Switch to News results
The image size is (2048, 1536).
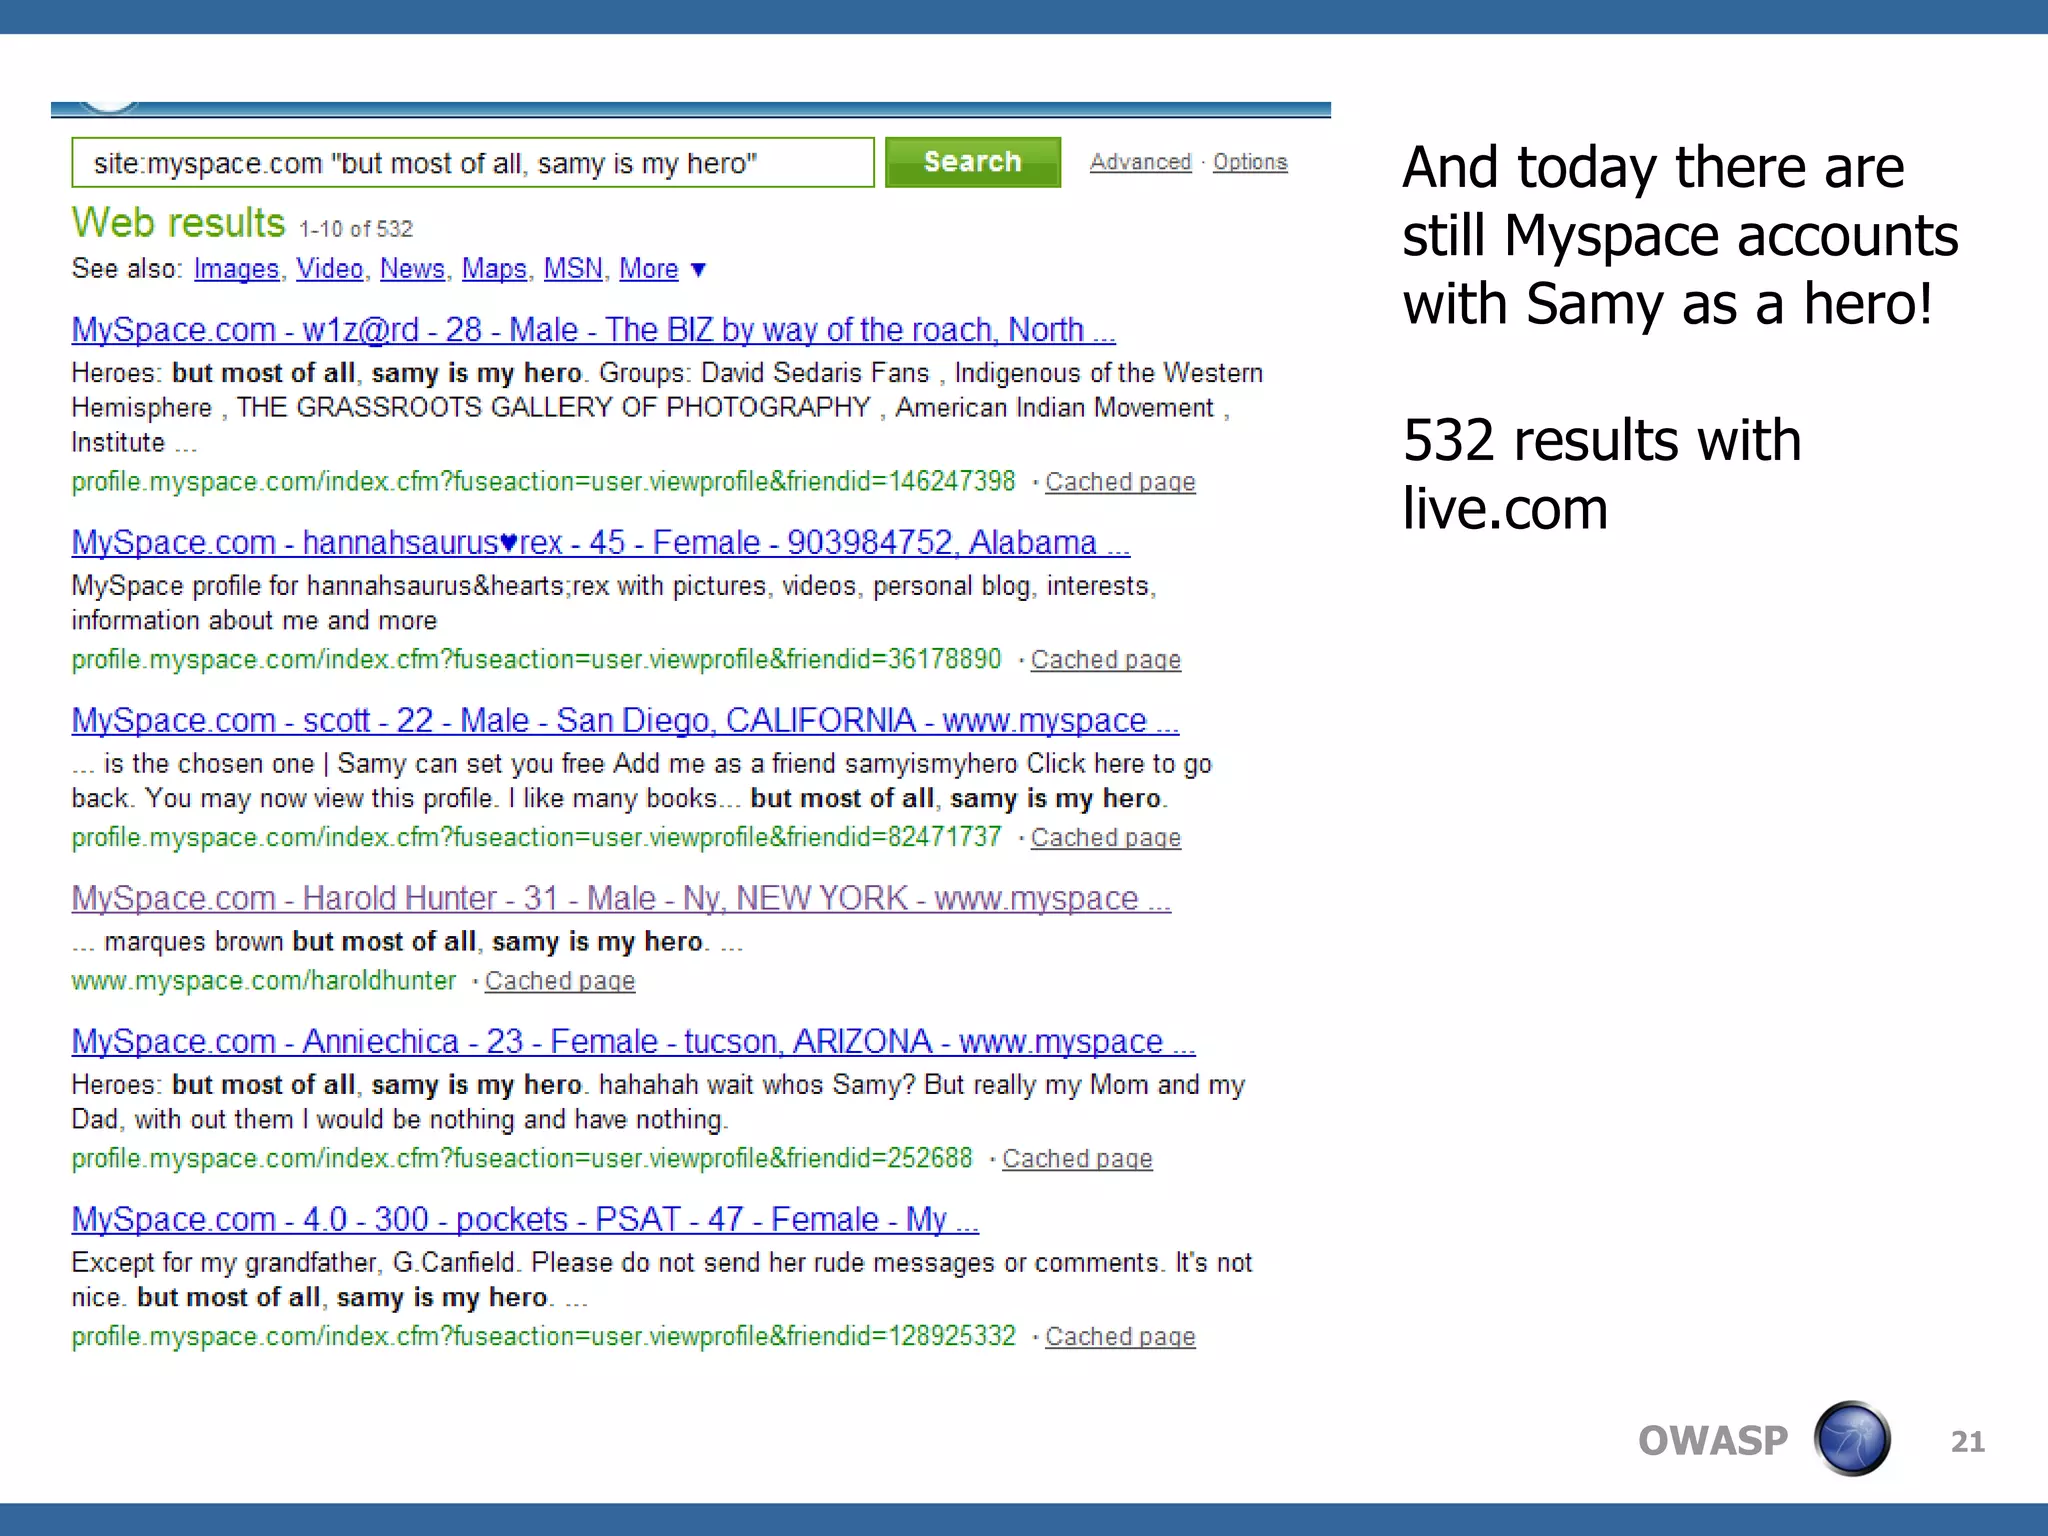[x=412, y=269]
